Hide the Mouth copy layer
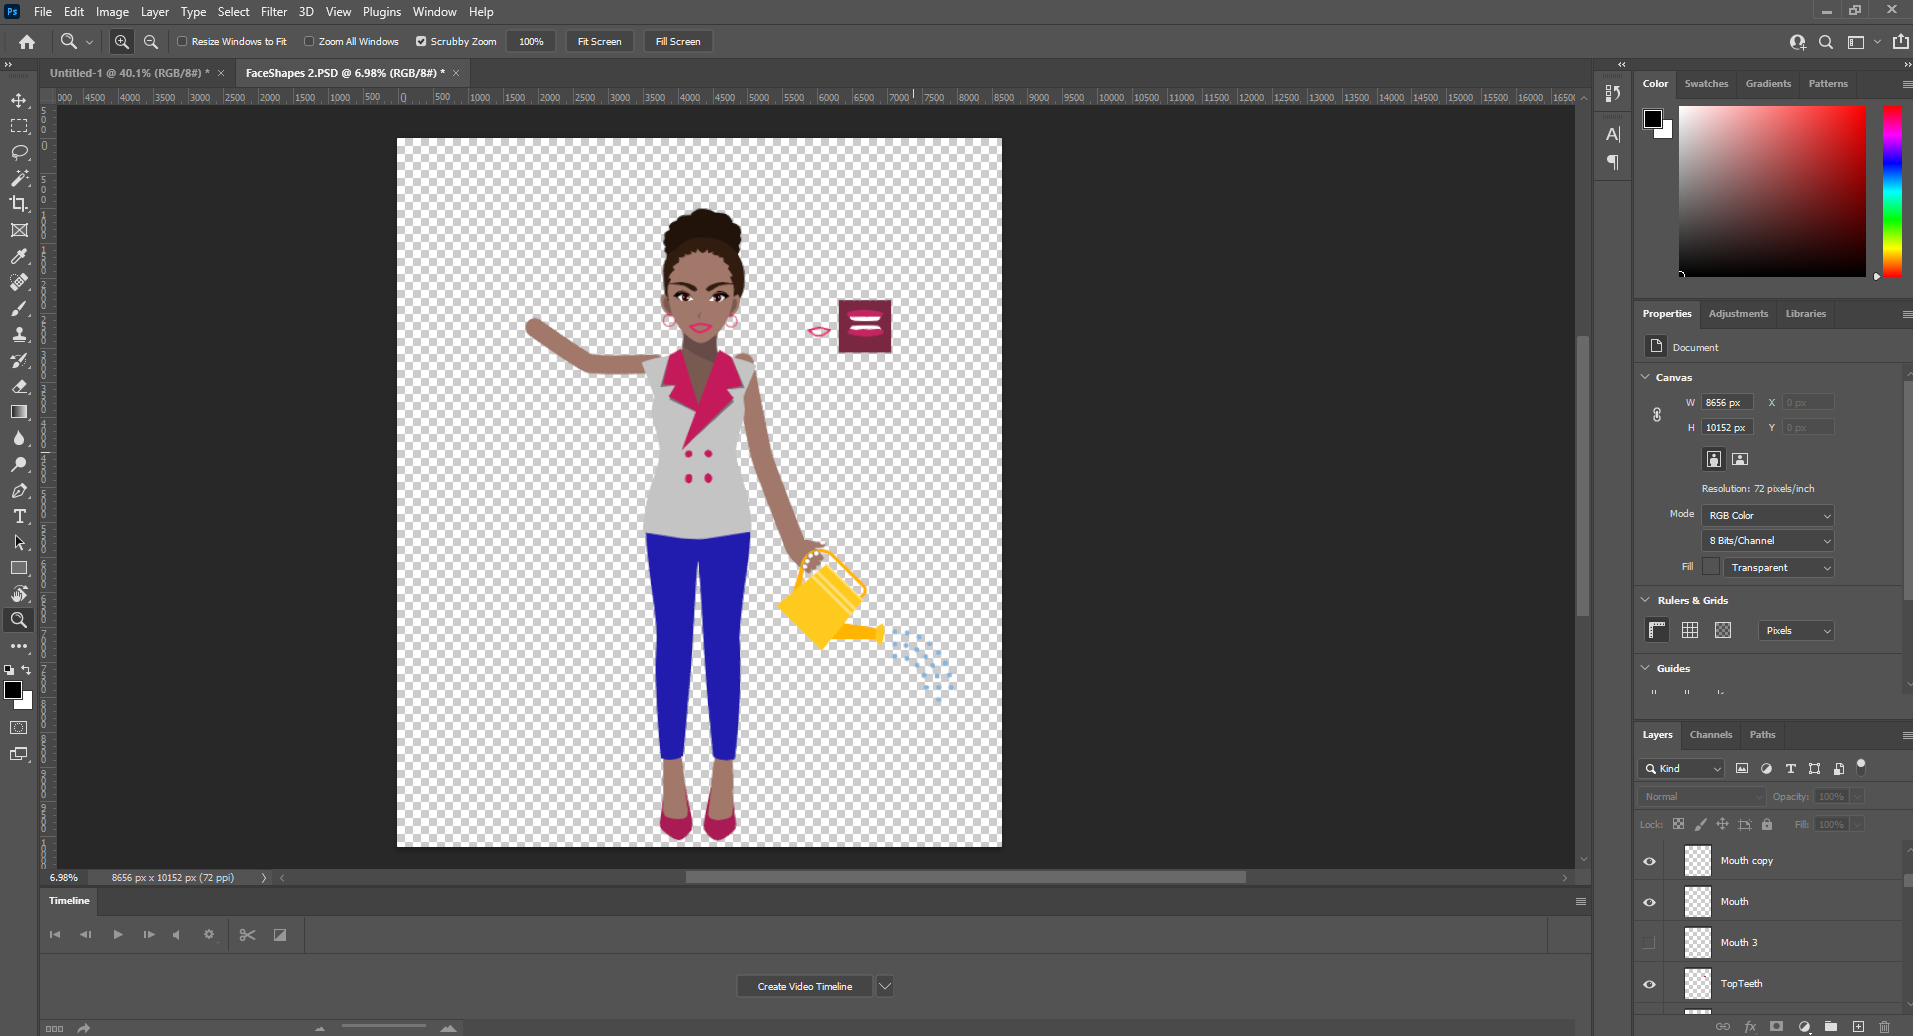The width and height of the screenshot is (1913, 1036). 1649,860
